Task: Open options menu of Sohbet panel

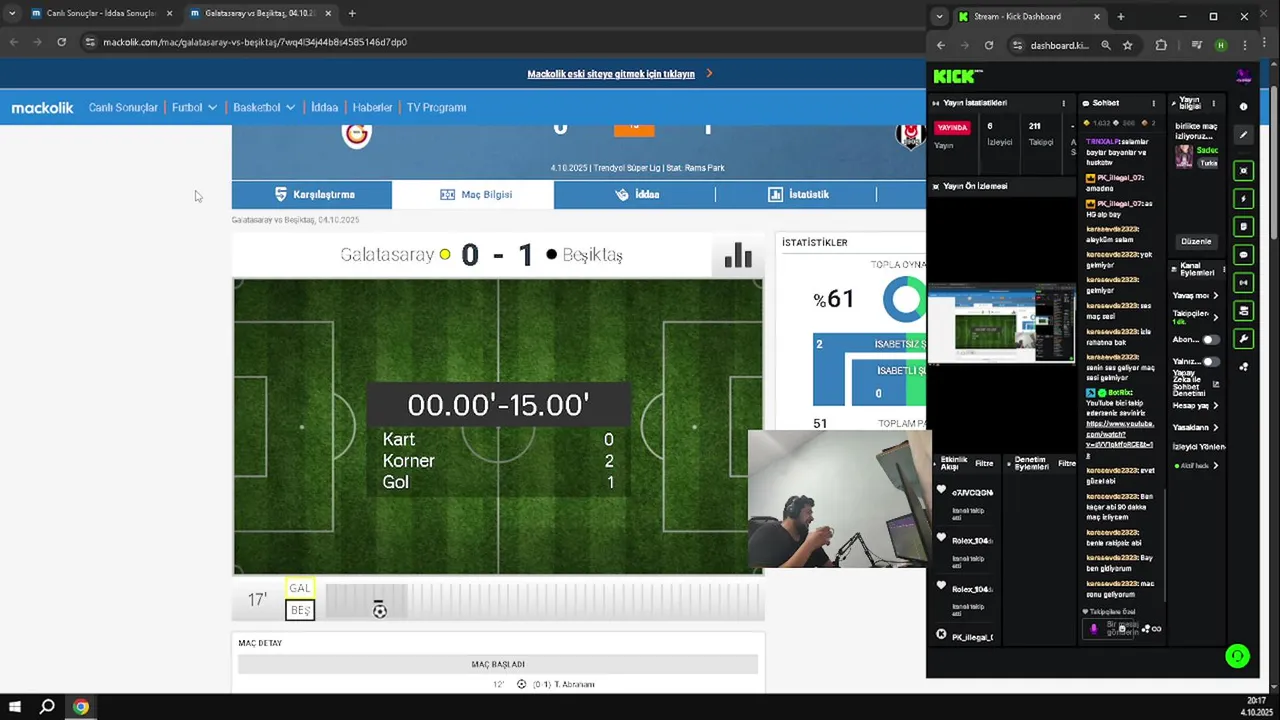Action: coord(1153,103)
